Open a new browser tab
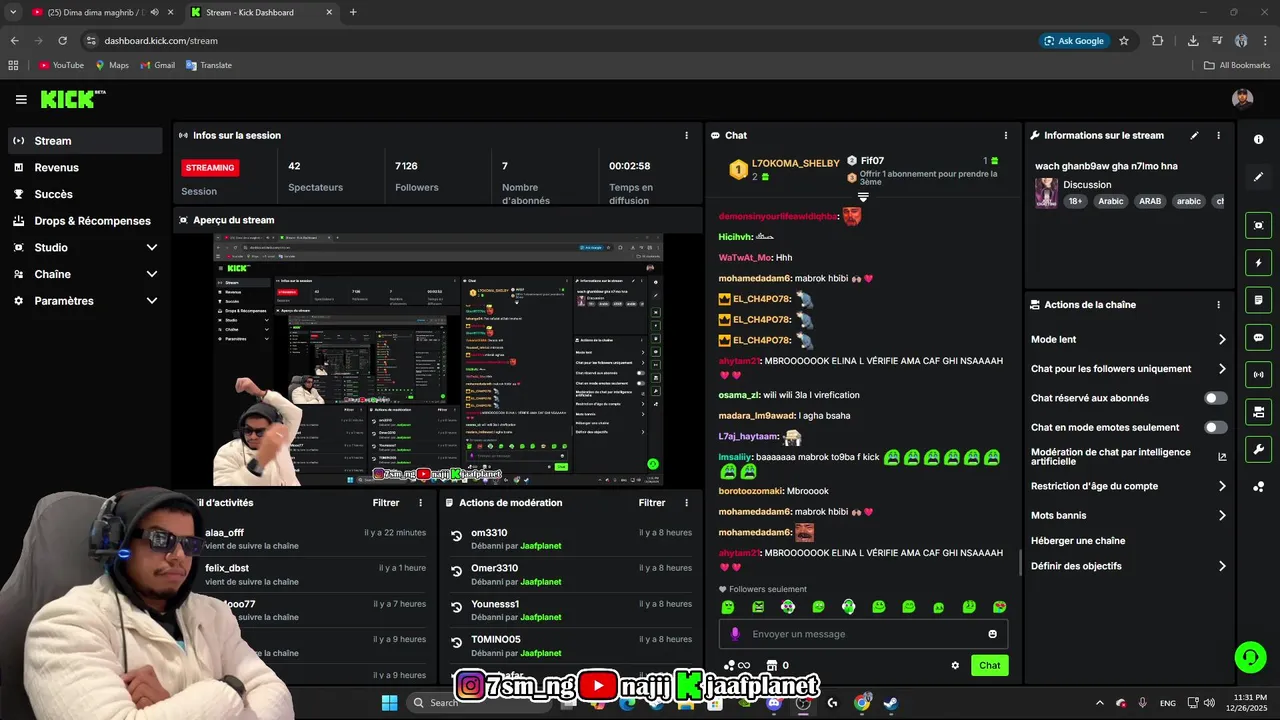The width and height of the screenshot is (1280, 720). 353,12
